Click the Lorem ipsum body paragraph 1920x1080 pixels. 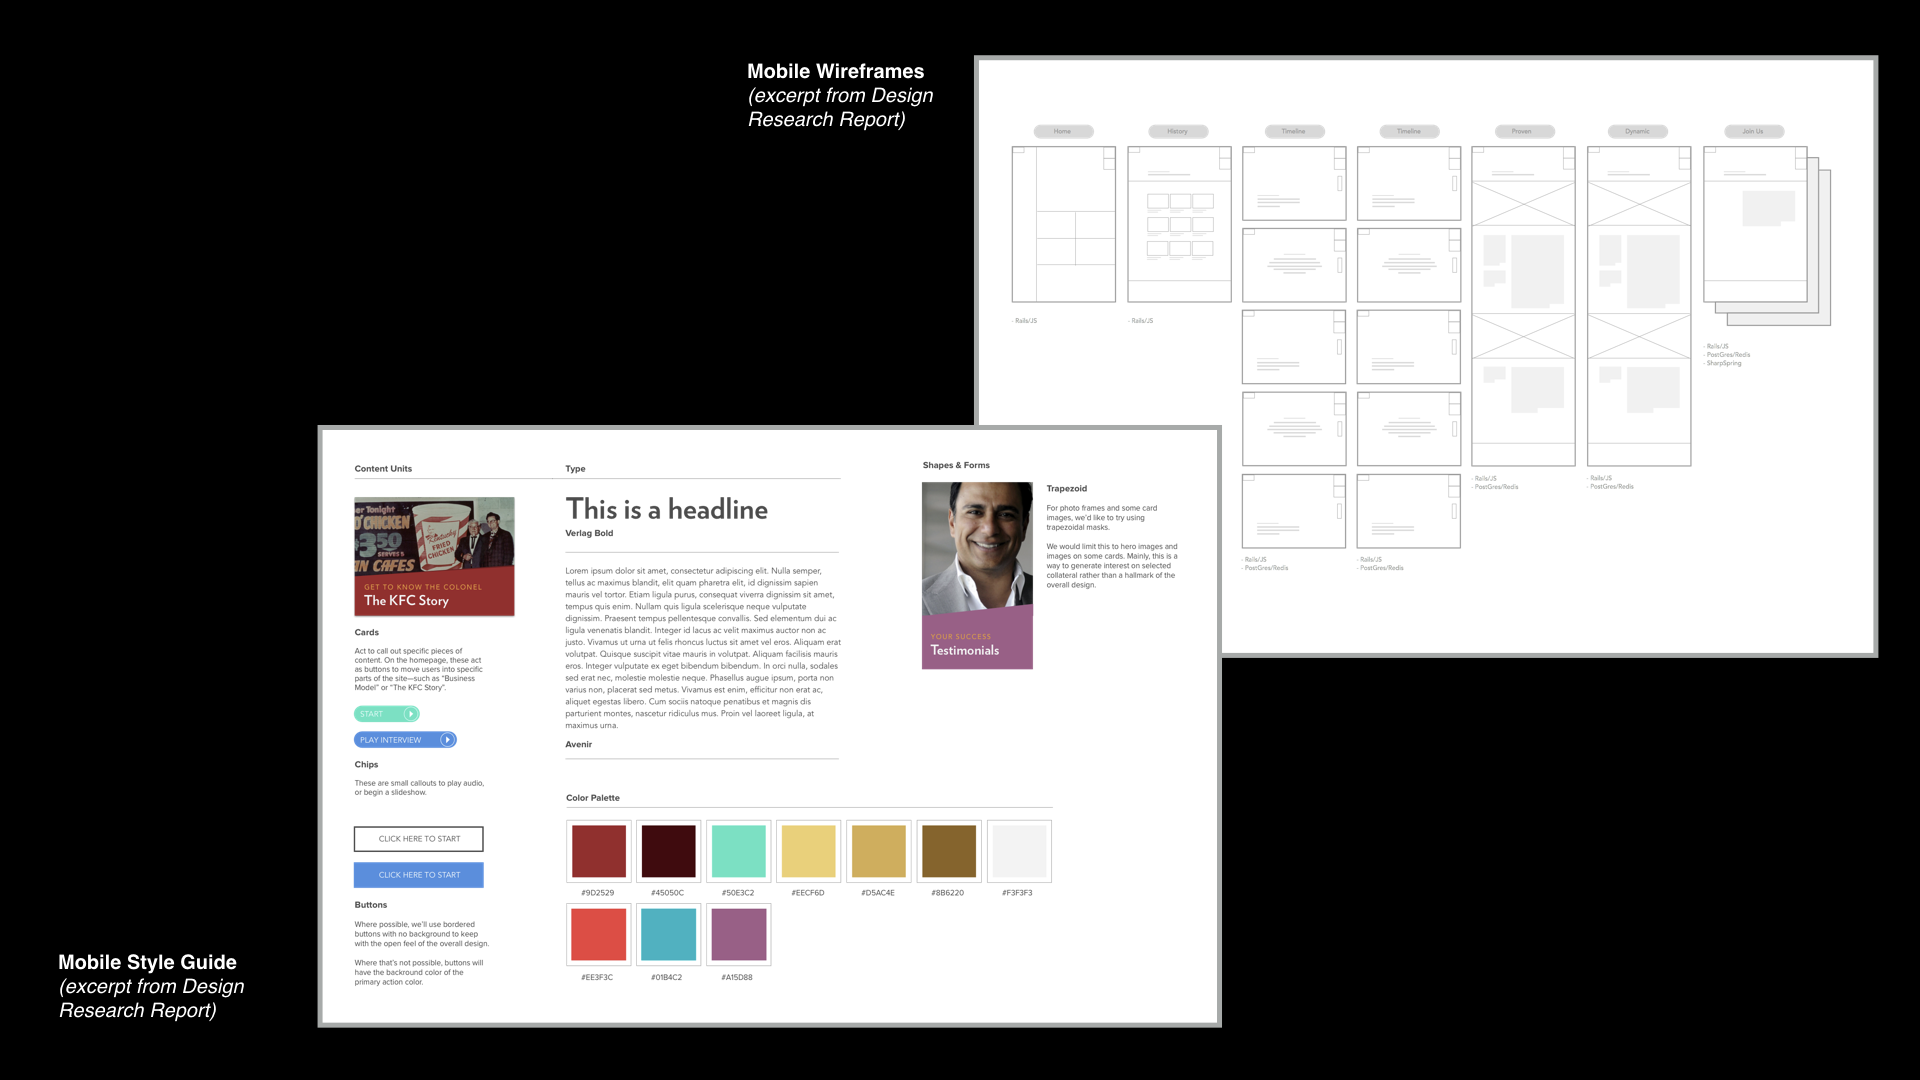pyautogui.click(x=703, y=648)
